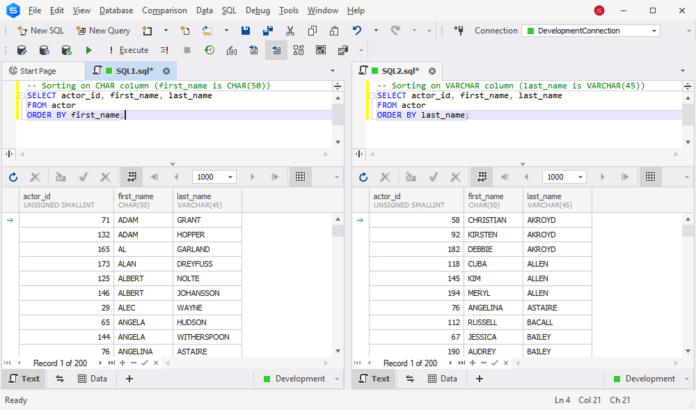Close the SQL2.sql tab
Screen dimensions: 696x410
click(x=432, y=71)
